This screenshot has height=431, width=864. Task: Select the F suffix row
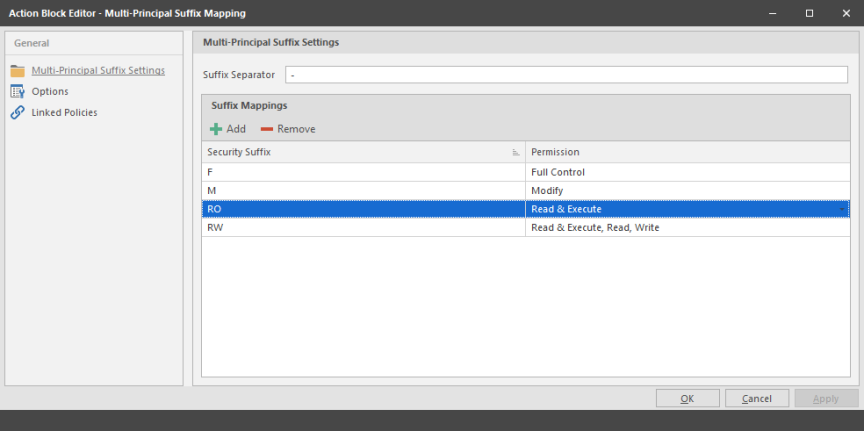point(364,172)
